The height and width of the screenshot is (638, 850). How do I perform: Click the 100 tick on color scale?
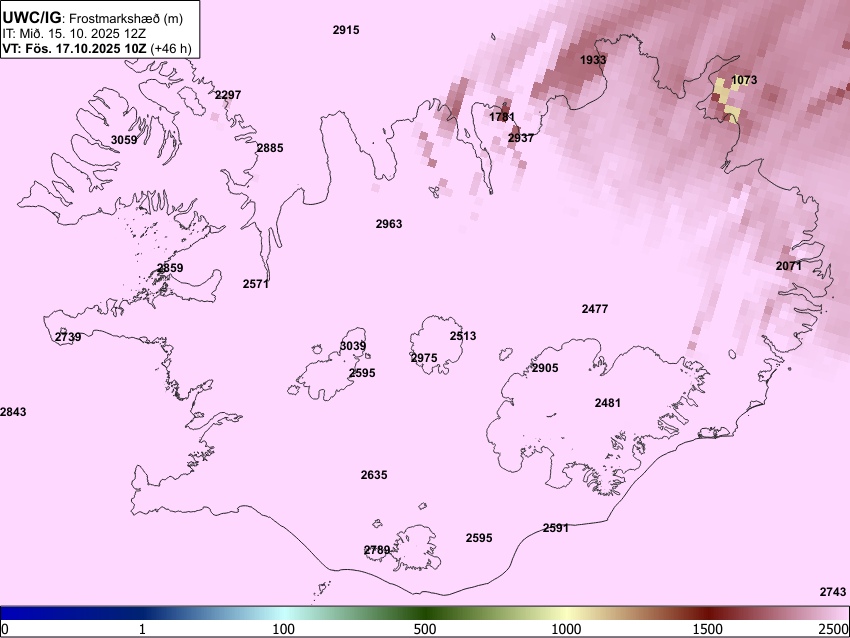point(283,629)
